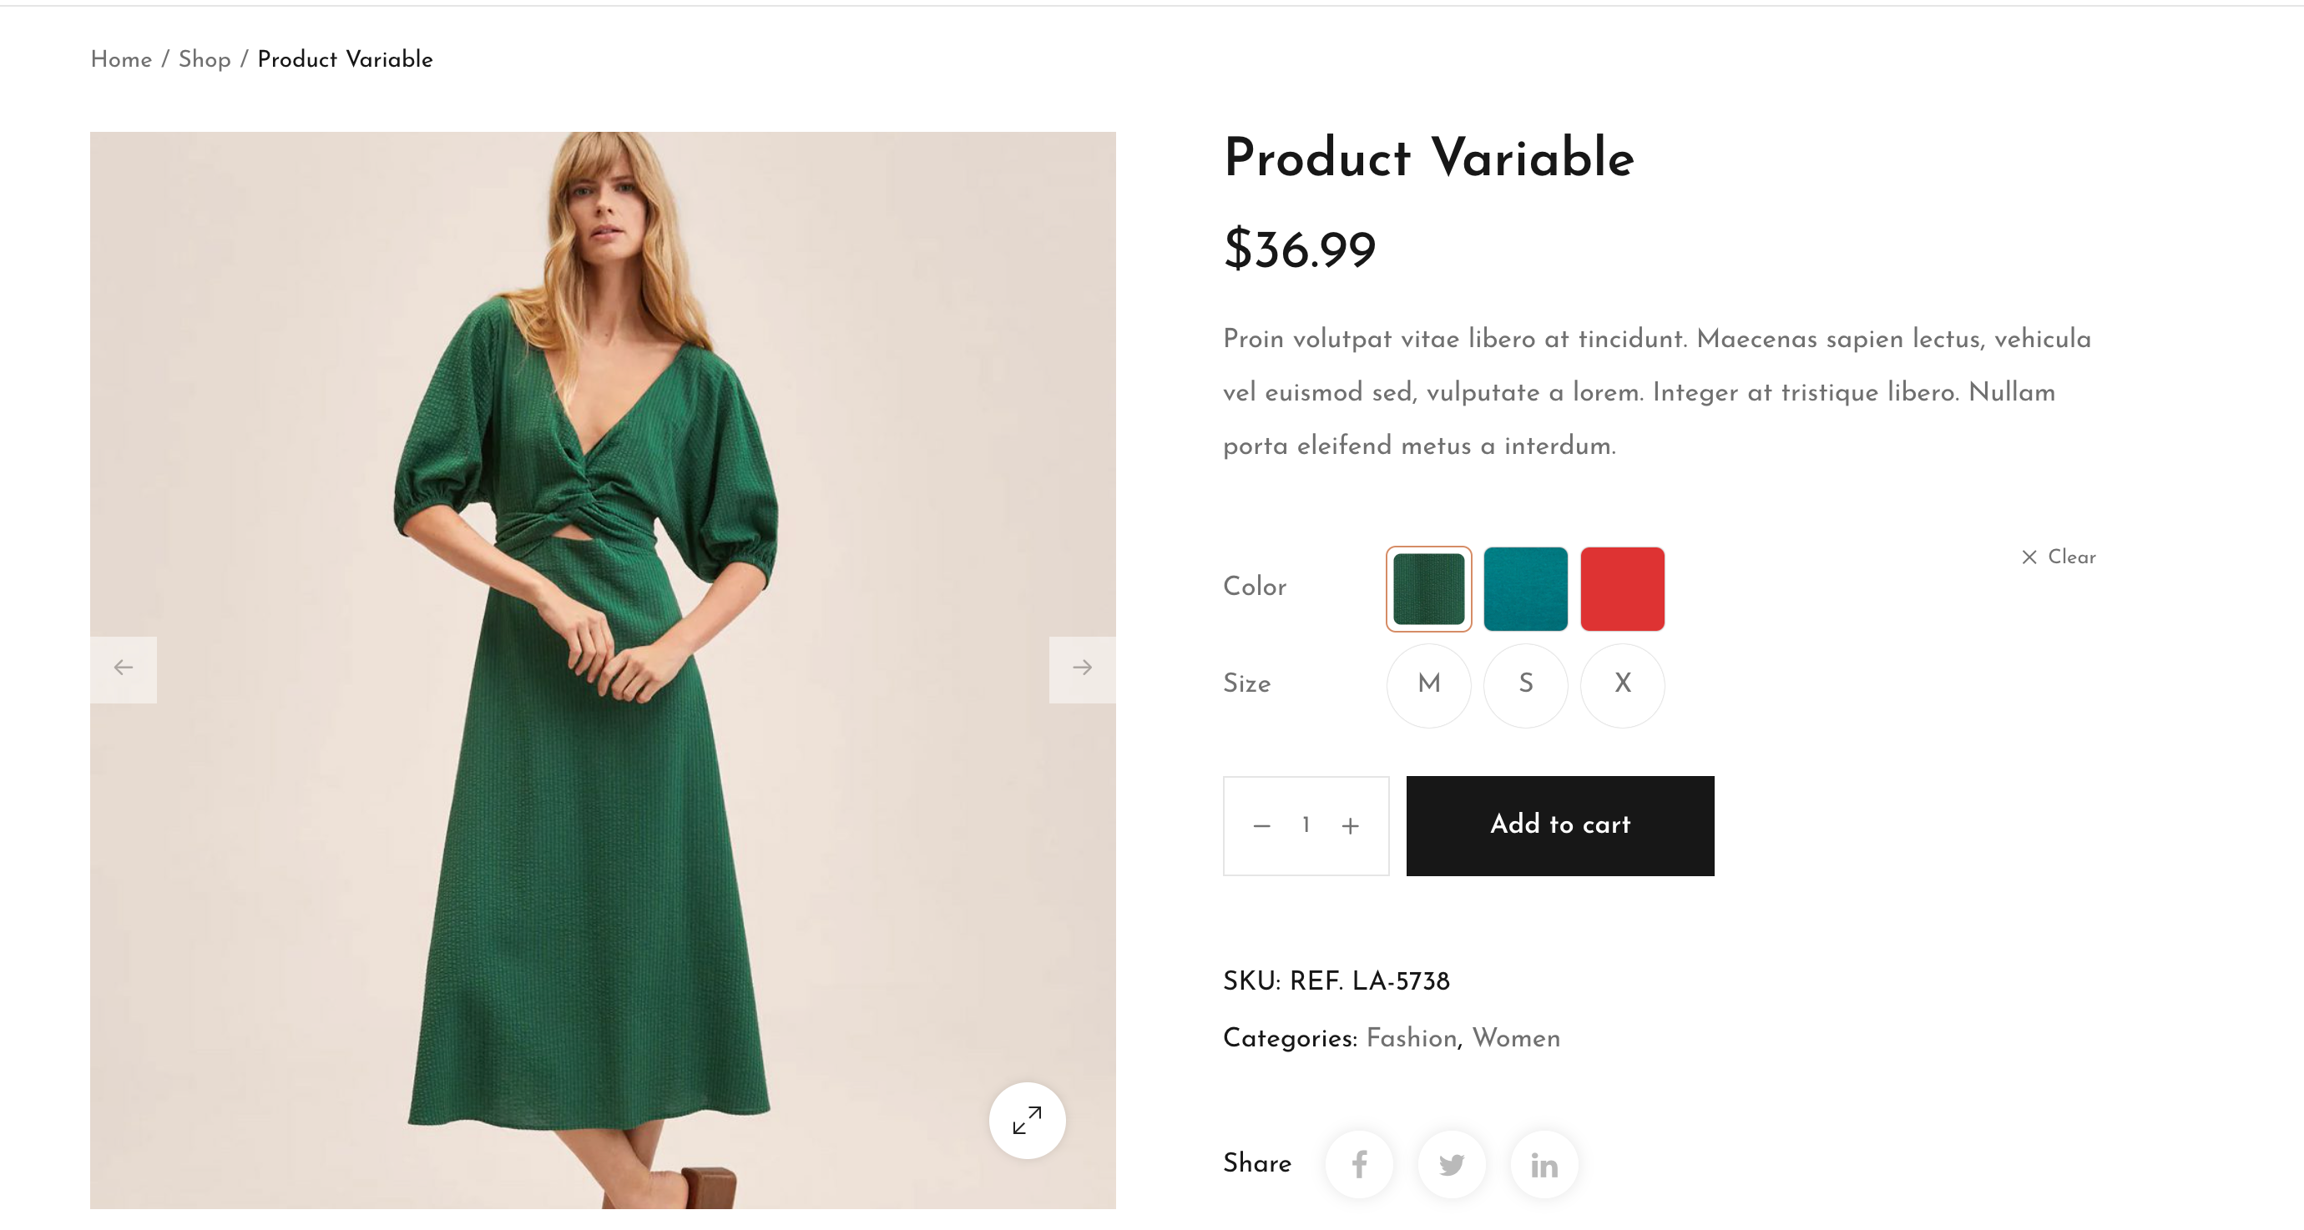Choose size S option
This screenshot has height=1230, width=2304.
1526,685
